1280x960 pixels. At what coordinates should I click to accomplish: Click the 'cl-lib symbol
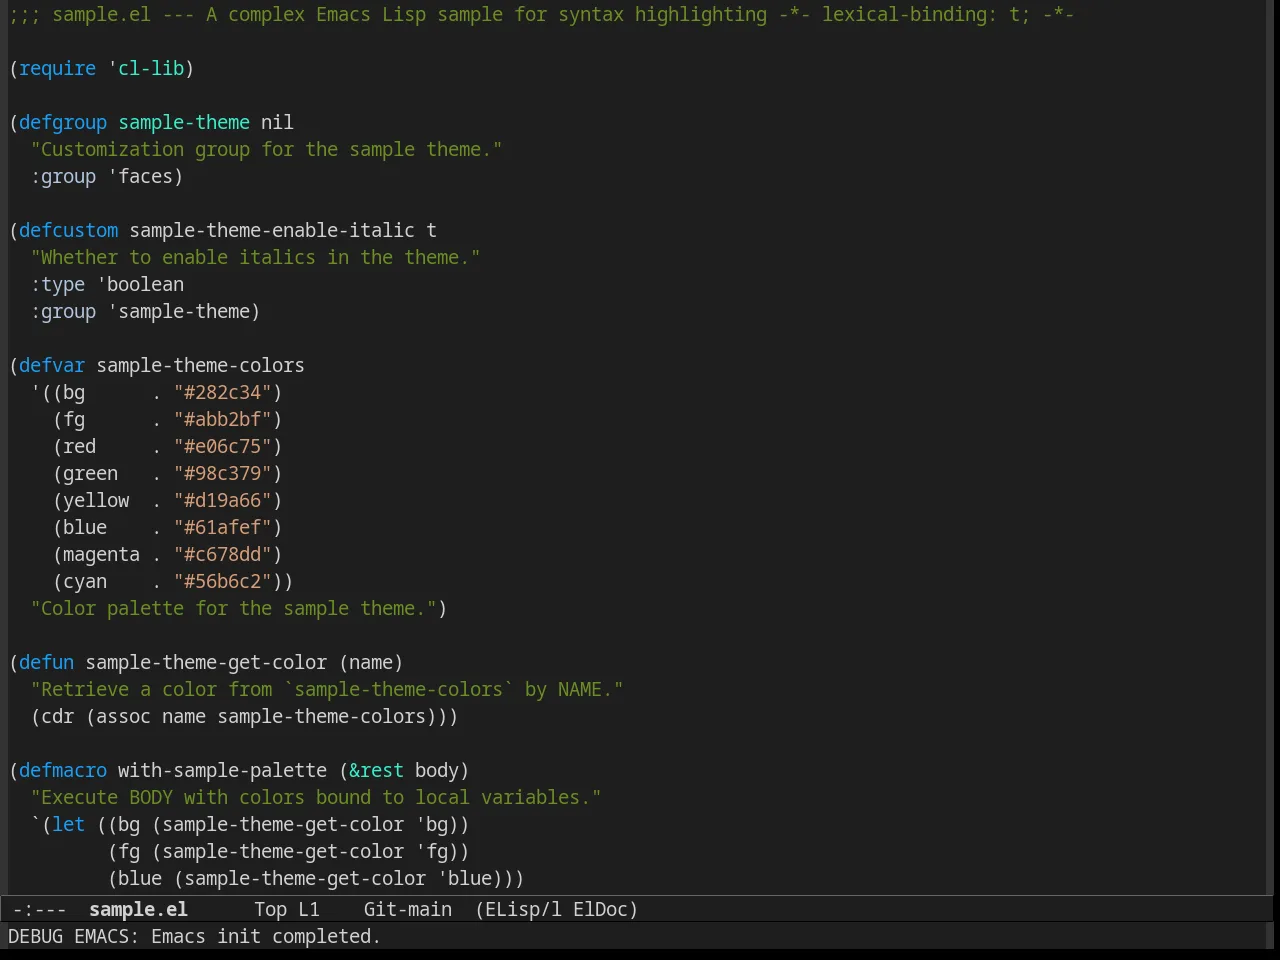coord(146,68)
